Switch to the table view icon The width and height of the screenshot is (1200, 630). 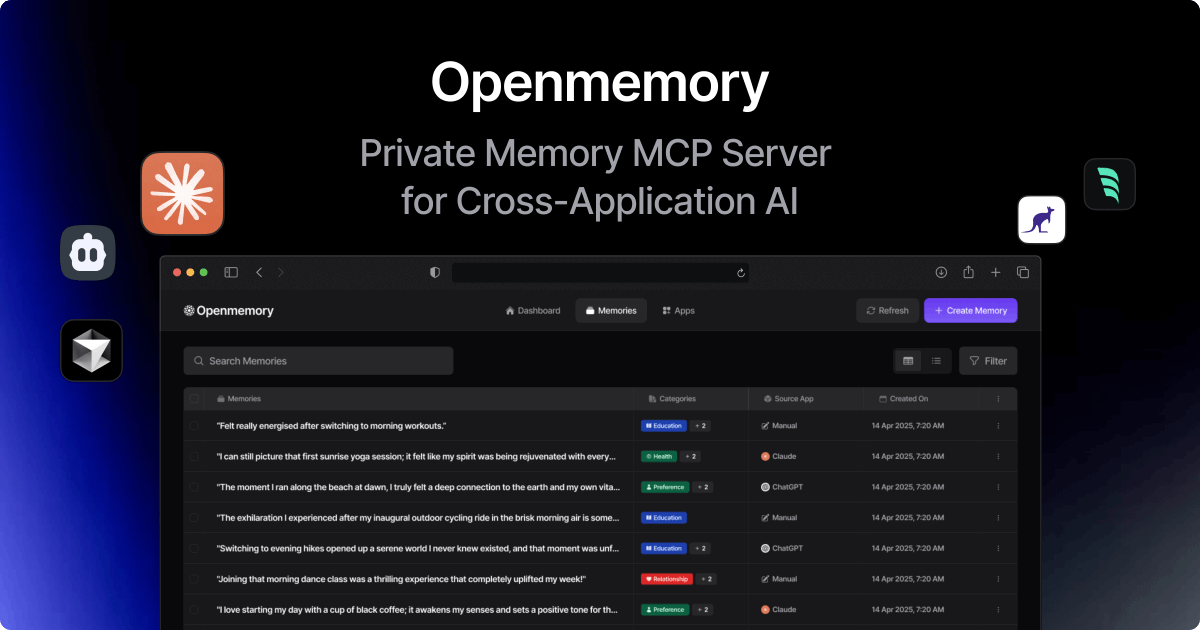point(908,361)
